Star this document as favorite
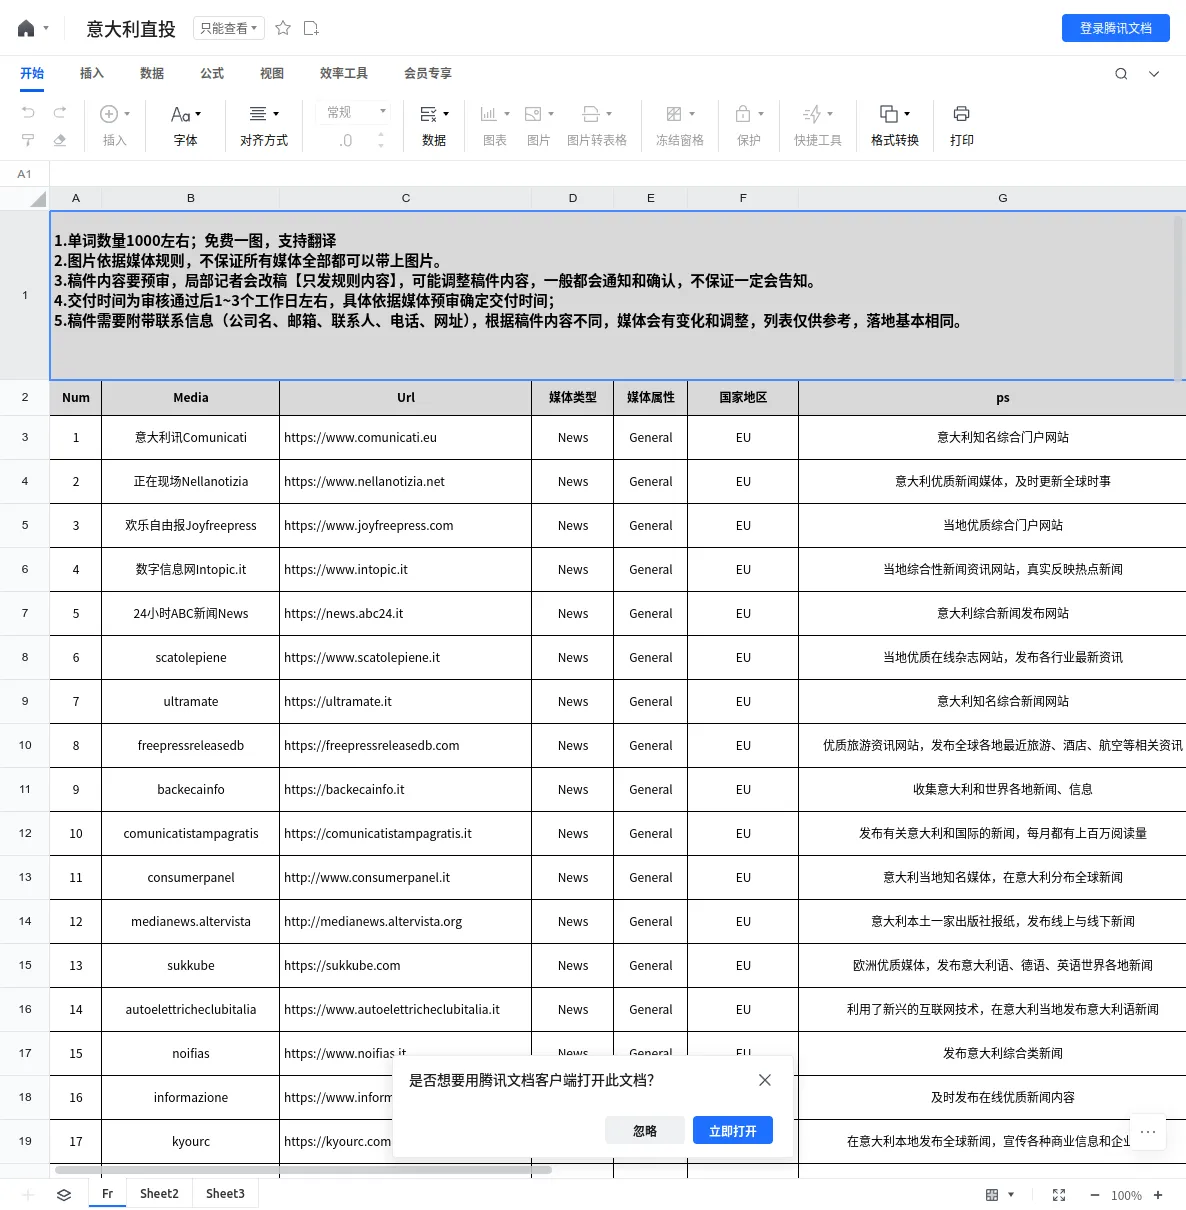 pyautogui.click(x=283, y=28)
